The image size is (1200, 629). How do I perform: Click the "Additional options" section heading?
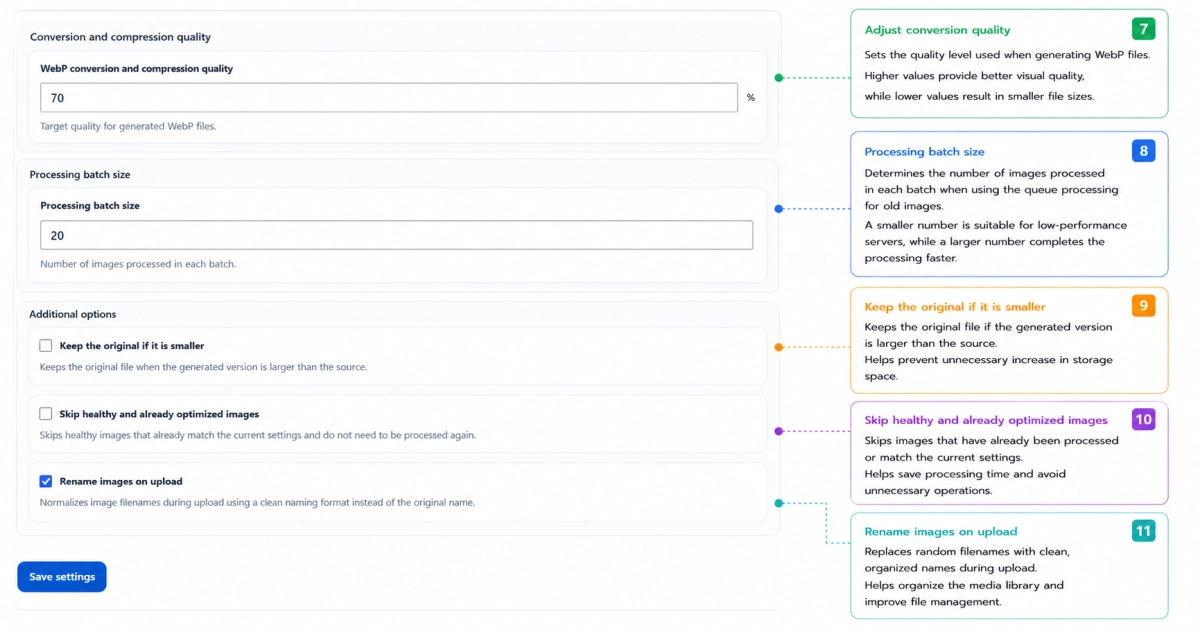tap(73, 314)
